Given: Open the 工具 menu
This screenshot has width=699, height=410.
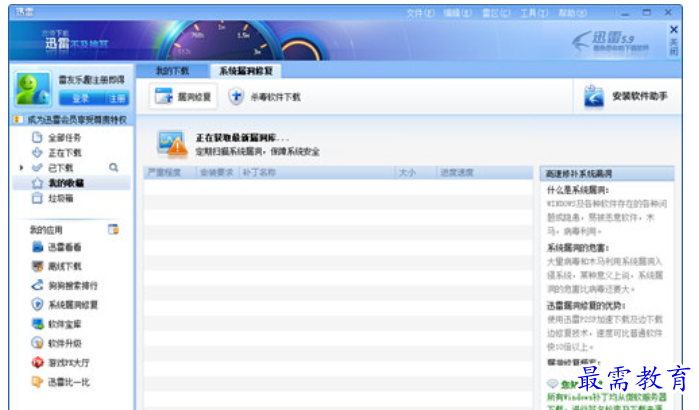Looking at the screenshot, I should tap(534, 13).
